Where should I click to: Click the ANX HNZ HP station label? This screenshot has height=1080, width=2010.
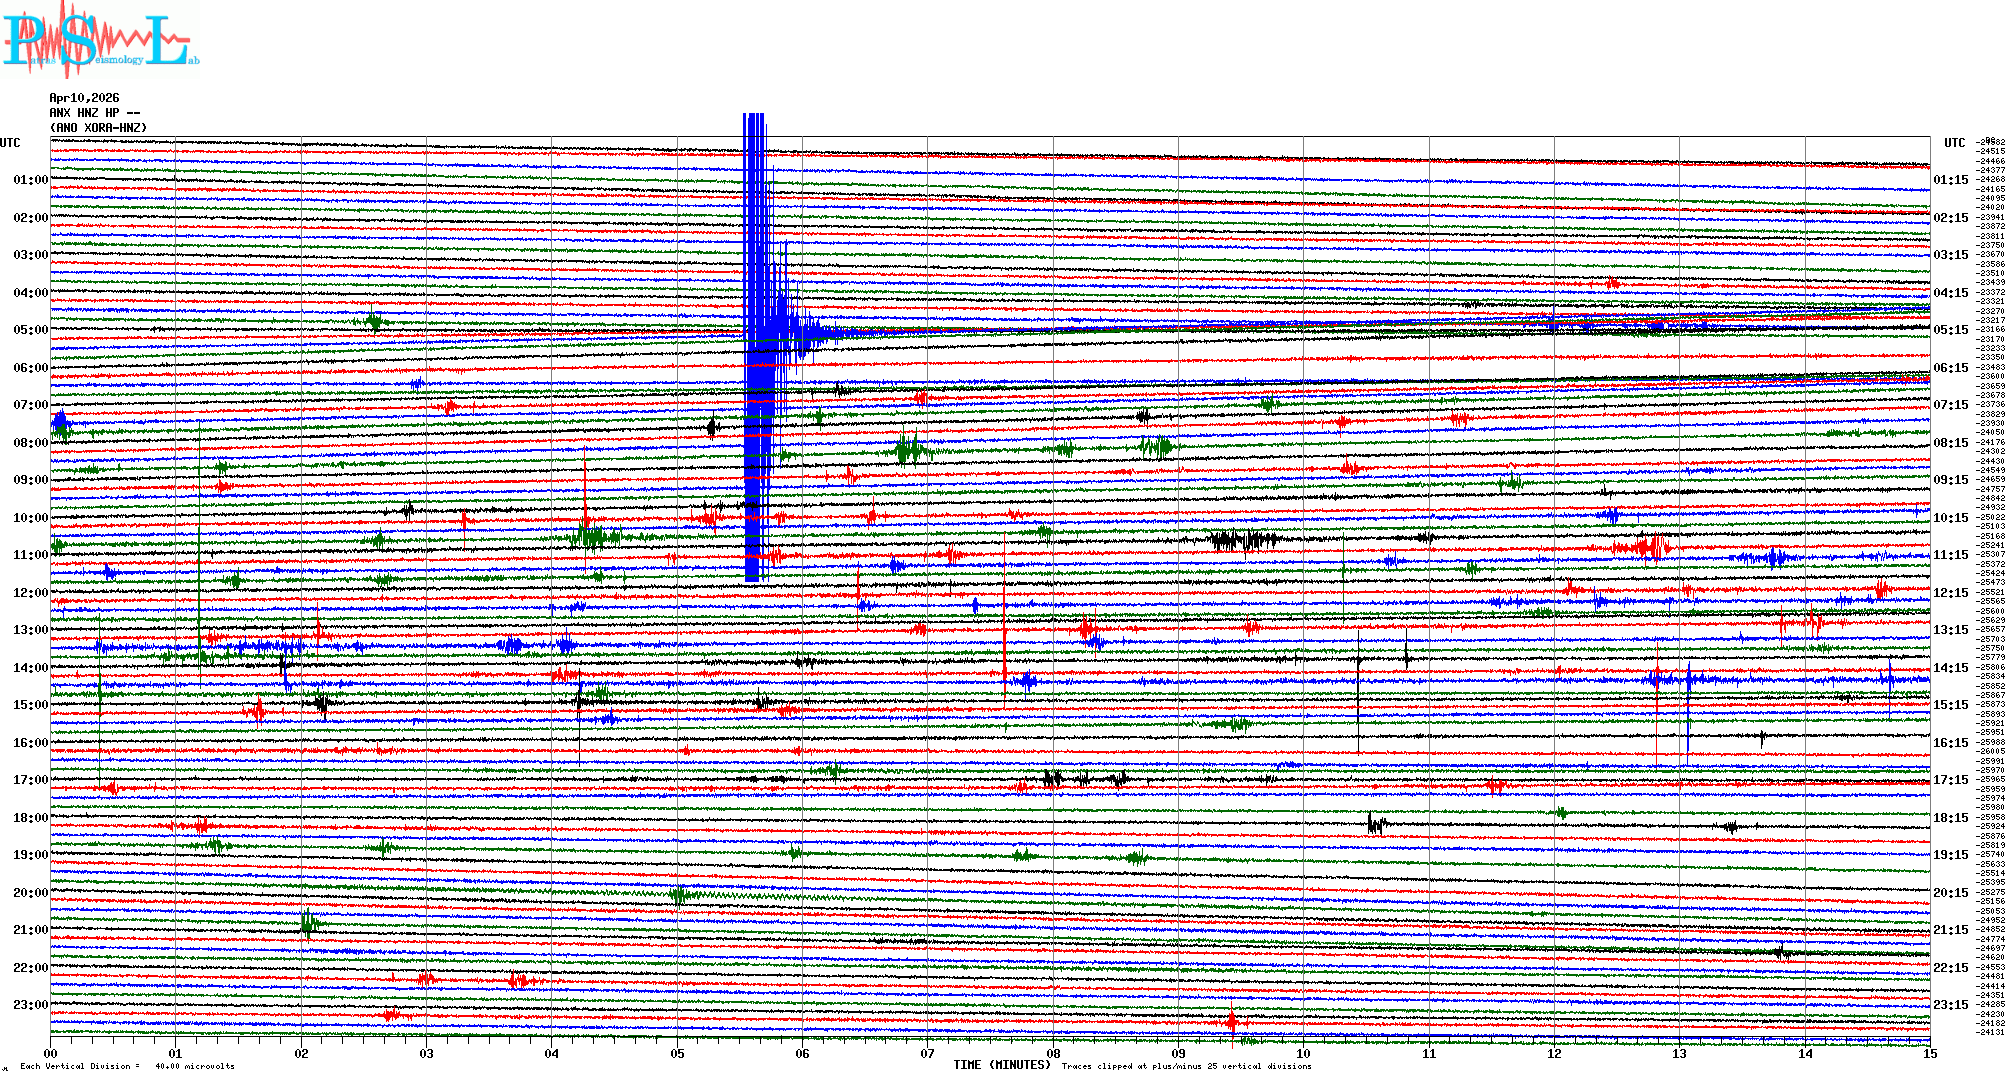pyautogui.click(x=94, y=113)
